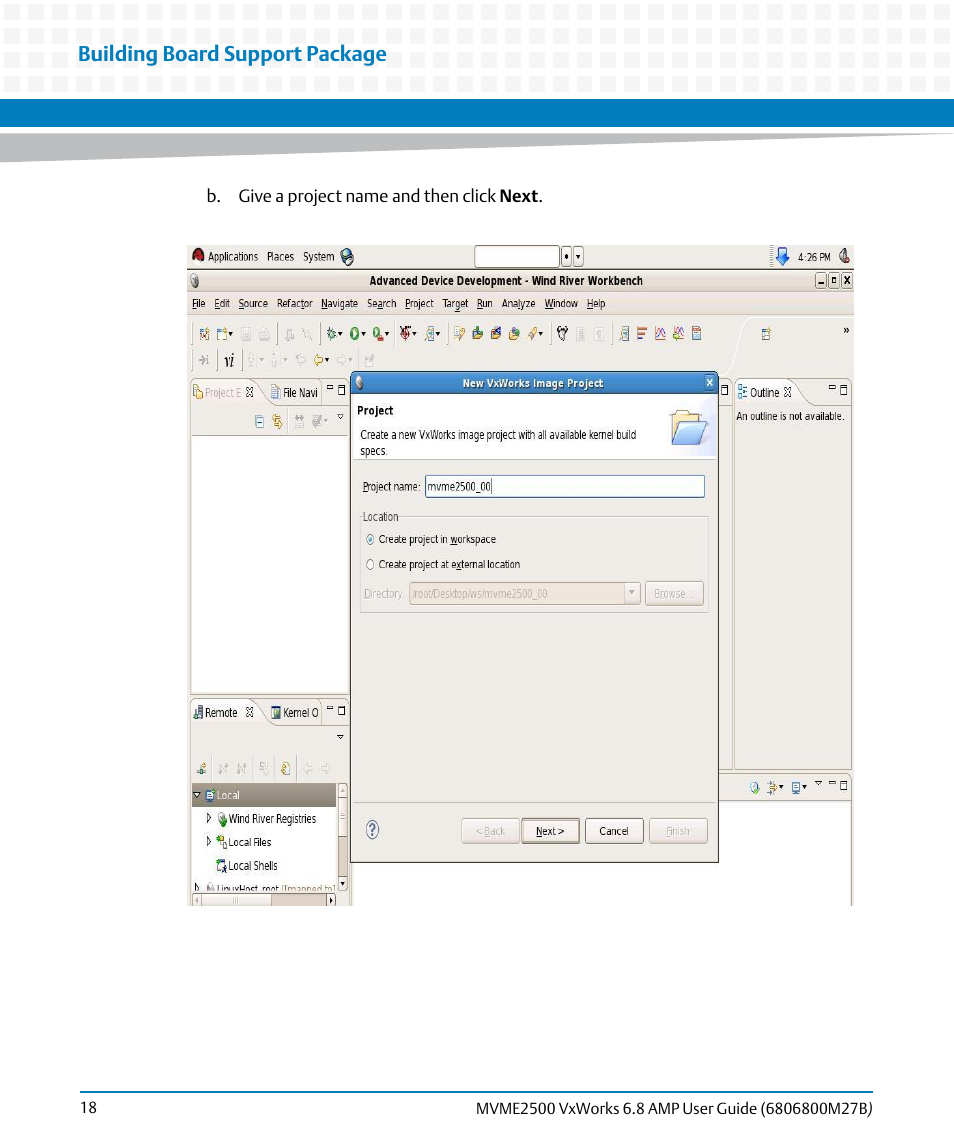Expand the Local Files node

coord(209,841)
